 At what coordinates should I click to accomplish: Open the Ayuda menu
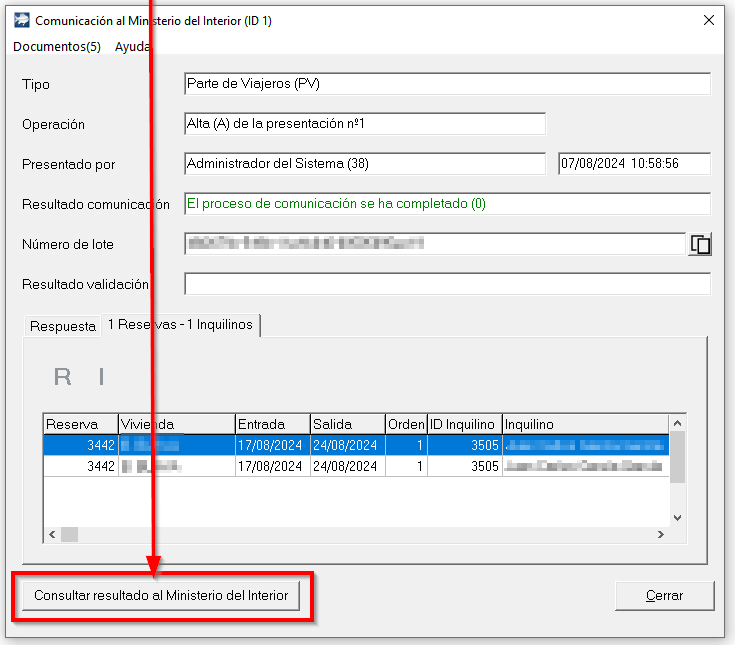click(131, 47)
